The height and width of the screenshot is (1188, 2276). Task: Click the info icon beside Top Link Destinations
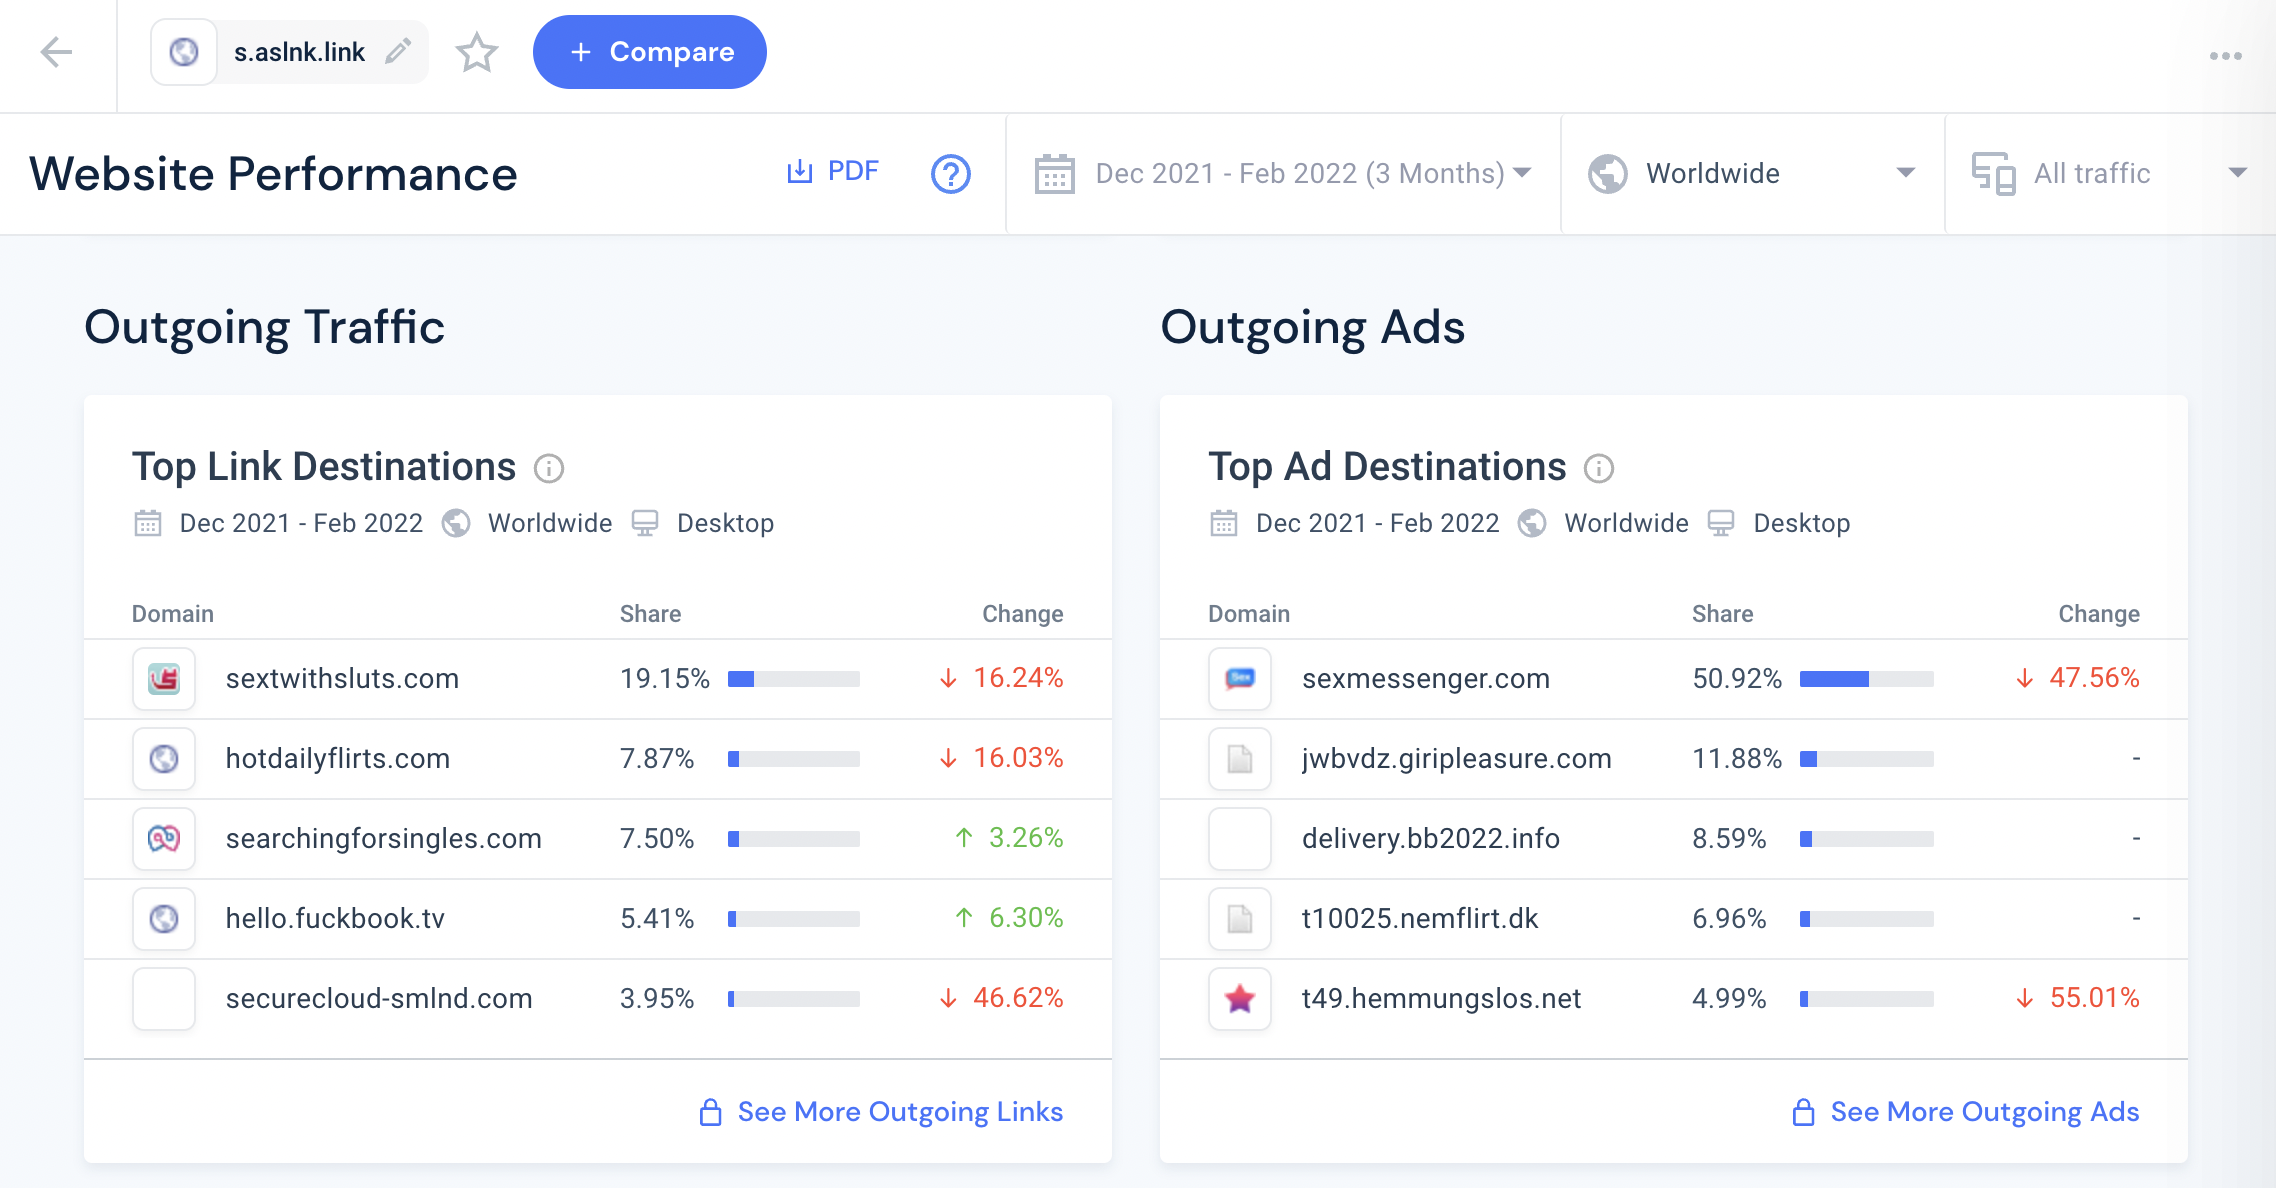(x=549, y=468)
